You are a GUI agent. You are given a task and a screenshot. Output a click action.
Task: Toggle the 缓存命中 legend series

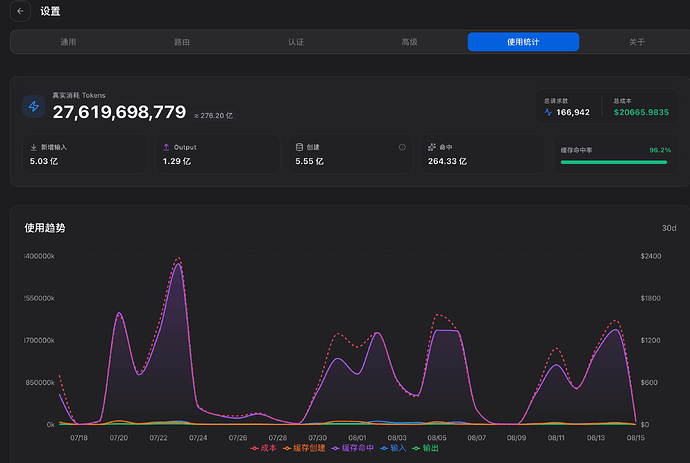[x=352, y=448]
